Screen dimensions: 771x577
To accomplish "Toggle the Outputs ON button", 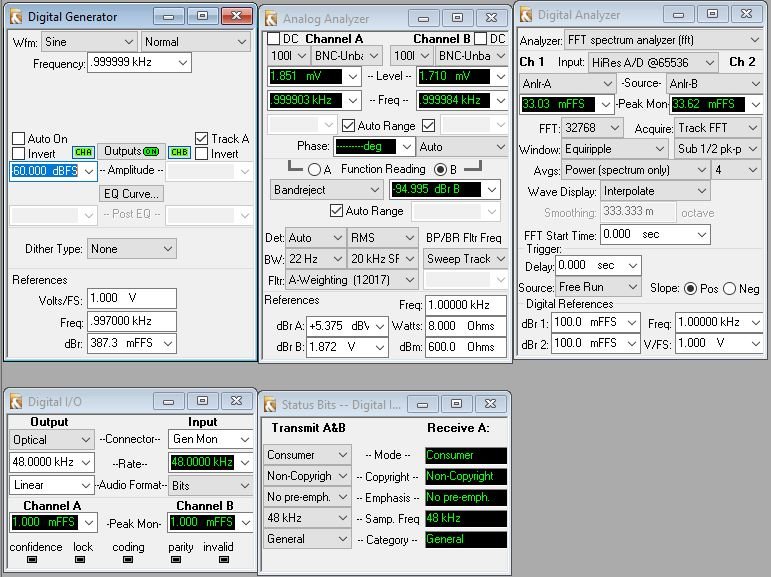I will pyautogui.click(x=131, y=152).
